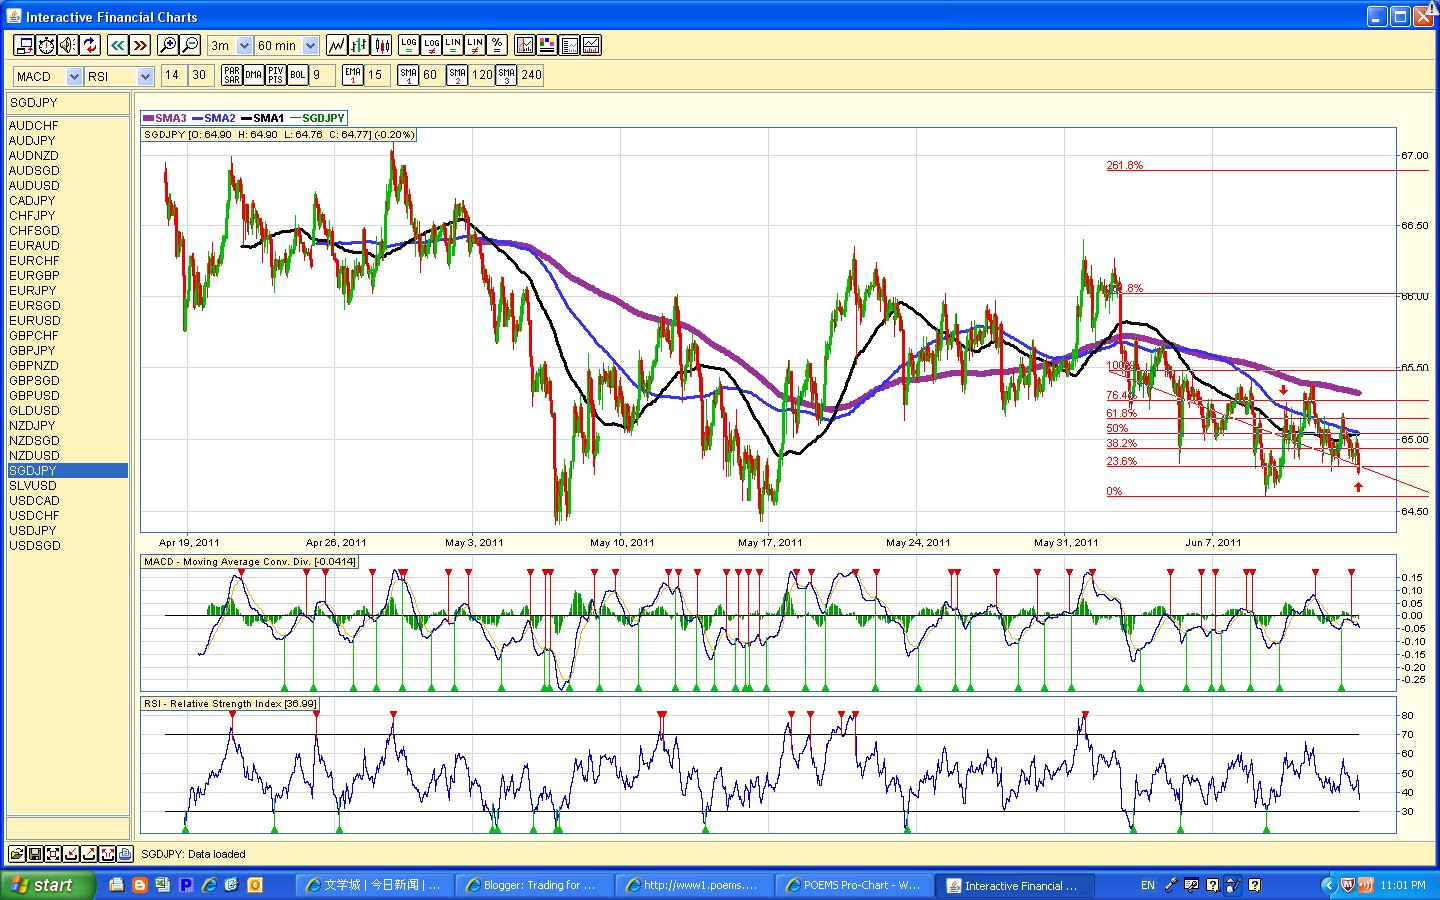Switch to the OHLC bar chart style
This screenshot has width=1440, height=900.
[359, 45]
